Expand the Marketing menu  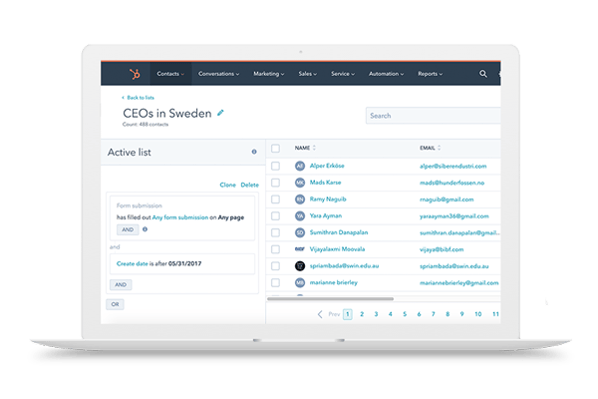[269, 74]
